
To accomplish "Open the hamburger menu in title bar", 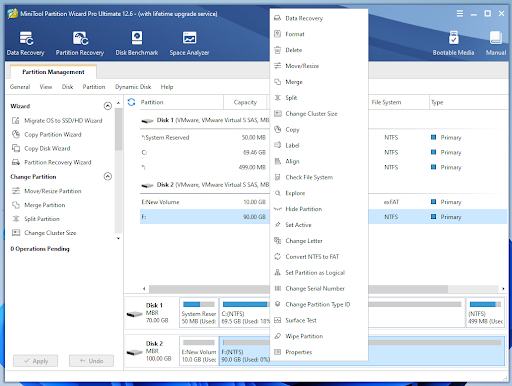I will (460, 13).
